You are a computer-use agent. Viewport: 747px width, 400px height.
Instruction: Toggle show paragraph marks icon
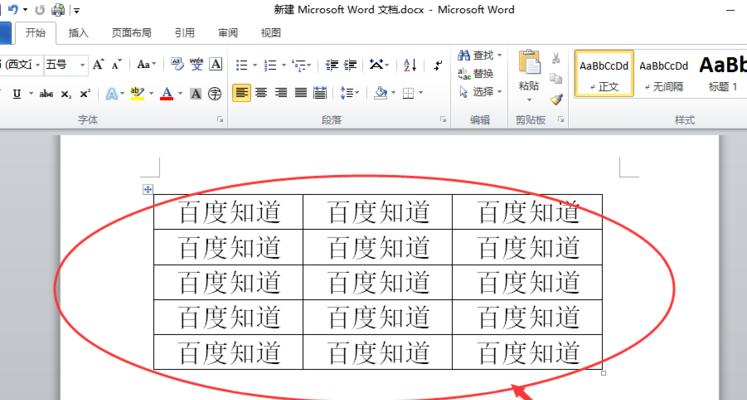[438, 65]
